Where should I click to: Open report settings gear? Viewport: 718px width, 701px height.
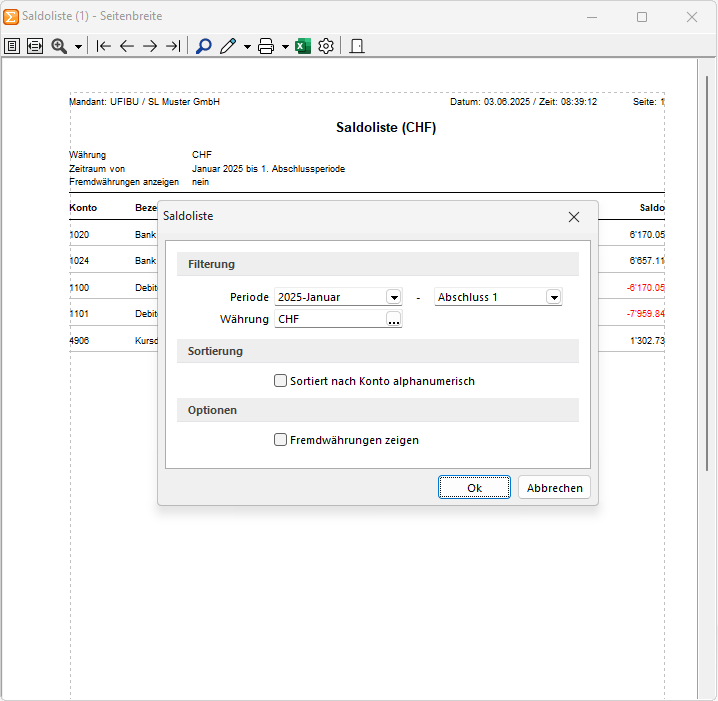point(326,46)
